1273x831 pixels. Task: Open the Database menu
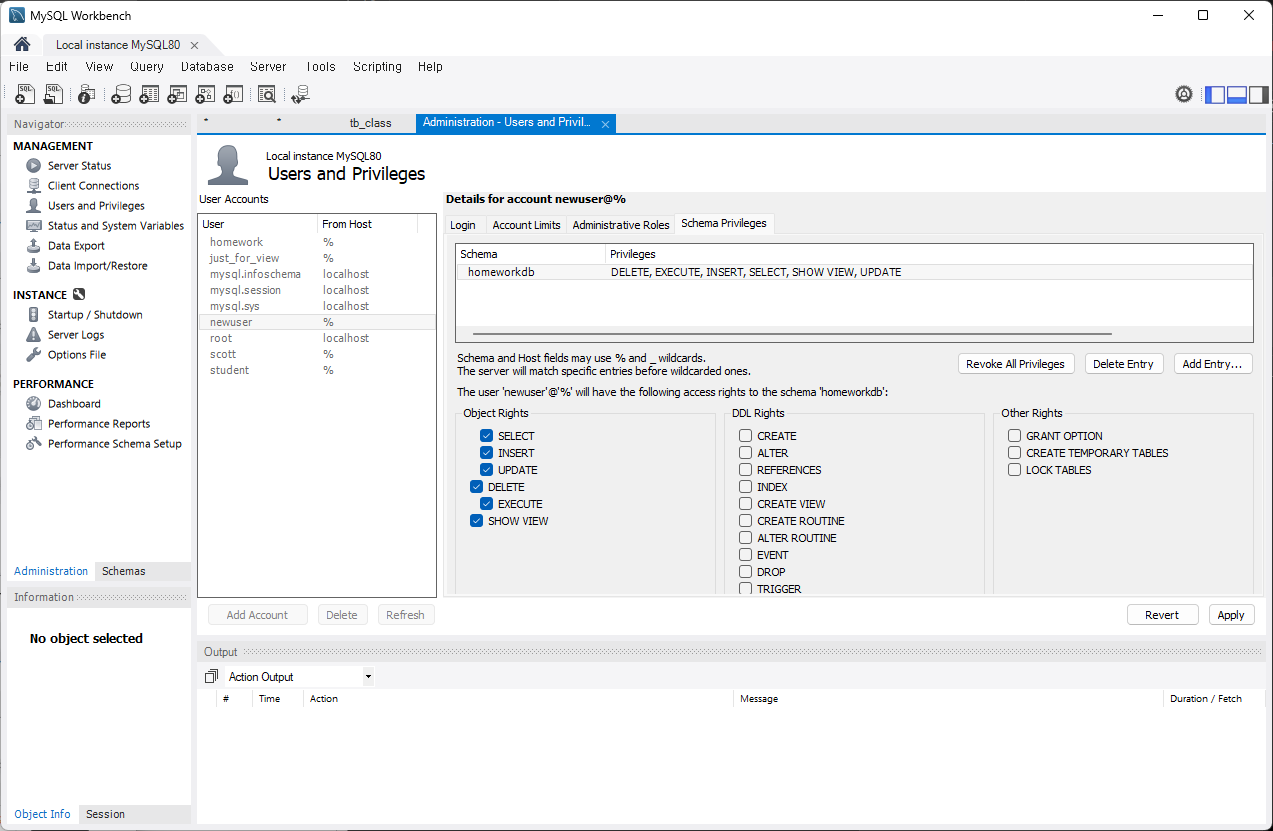click(x=207, y=67)
